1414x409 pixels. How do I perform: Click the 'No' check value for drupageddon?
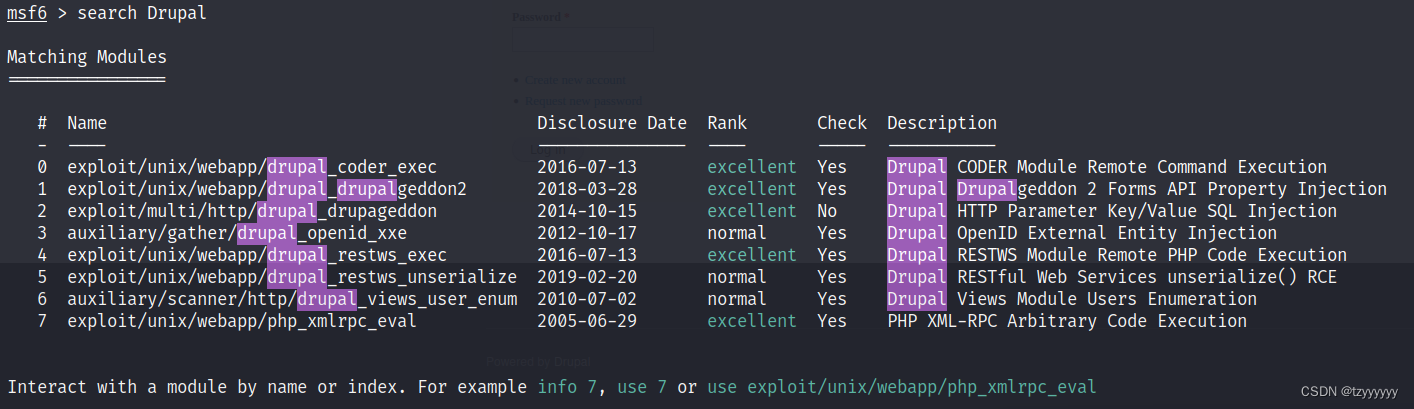click(827, 211)
